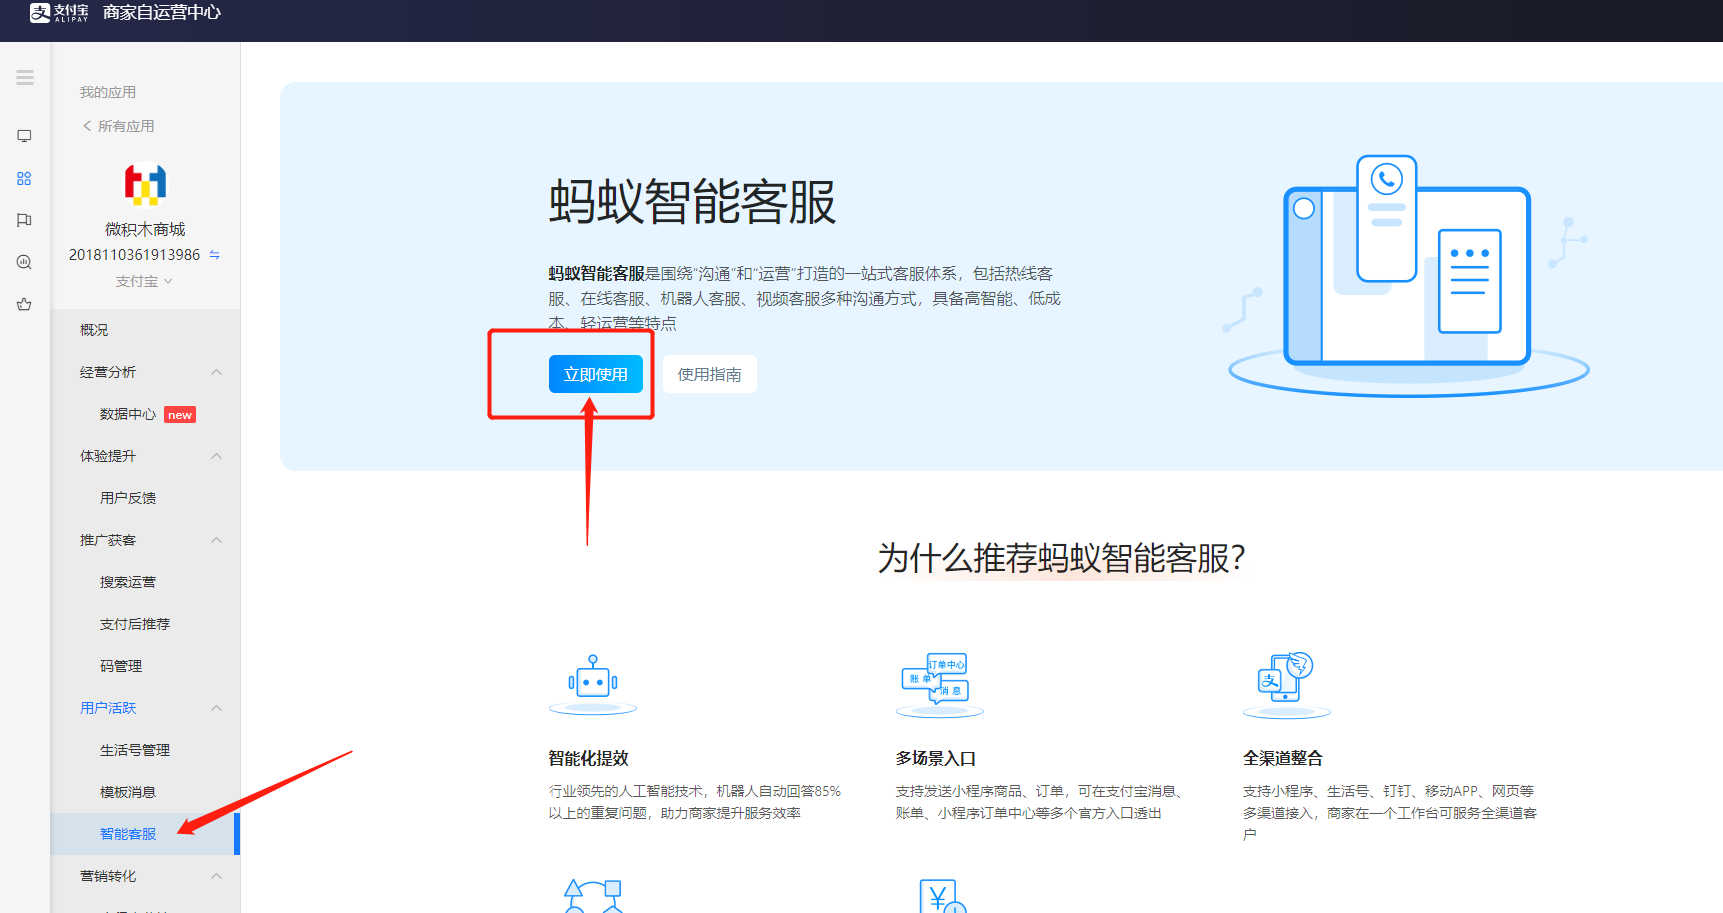Click the app name 微积木商城
Image resolution: width=1723 pixels, height=913 pixels.
coord(145,230)
